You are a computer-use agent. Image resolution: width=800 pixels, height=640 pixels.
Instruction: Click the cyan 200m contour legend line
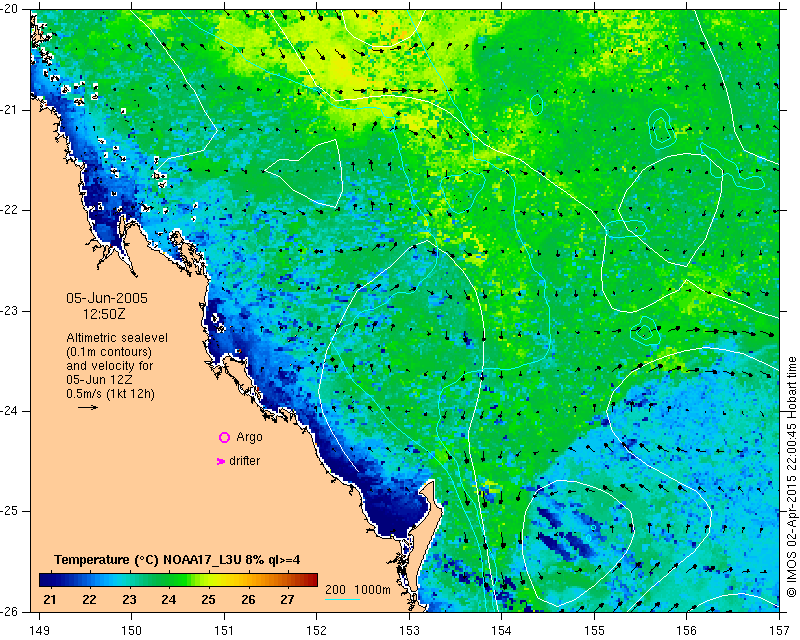pyautogui.click(x=342, y=599)
